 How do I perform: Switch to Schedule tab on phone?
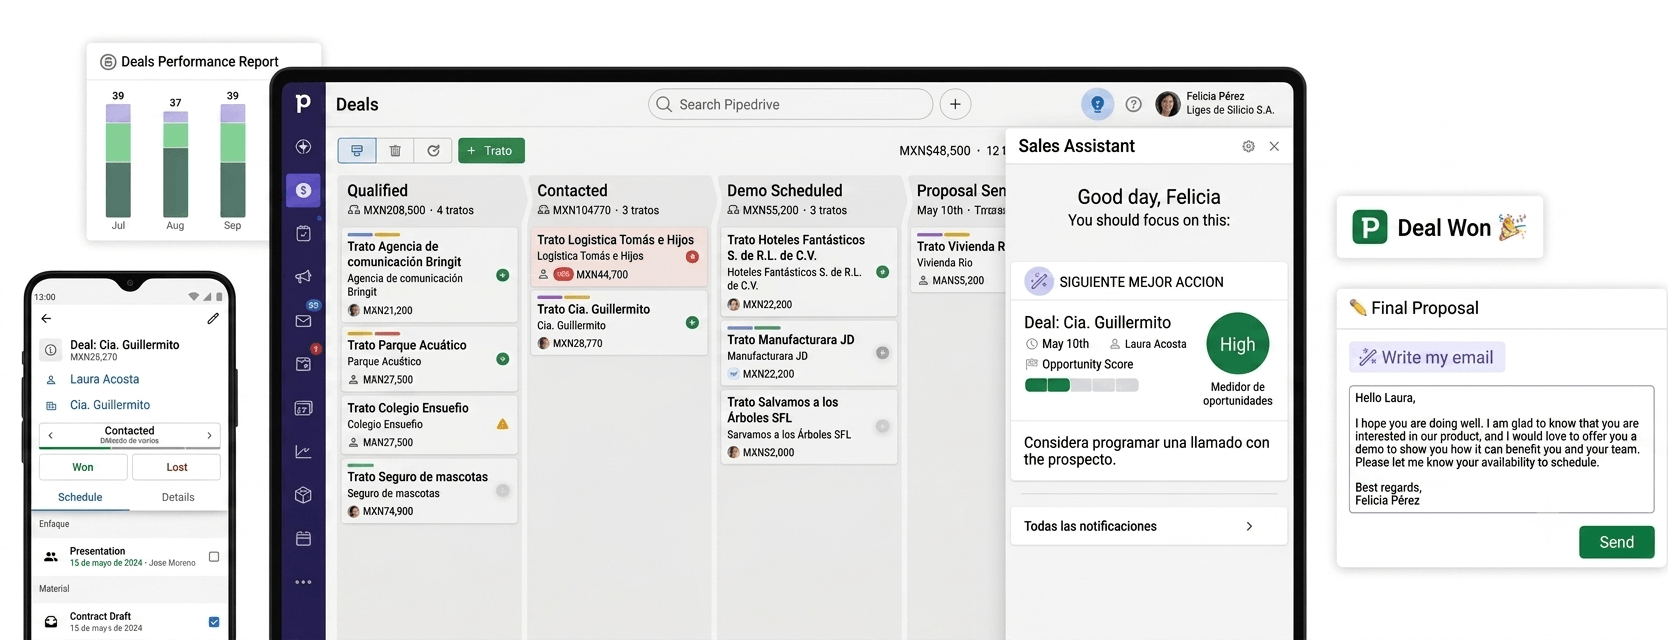coord(80,497)
